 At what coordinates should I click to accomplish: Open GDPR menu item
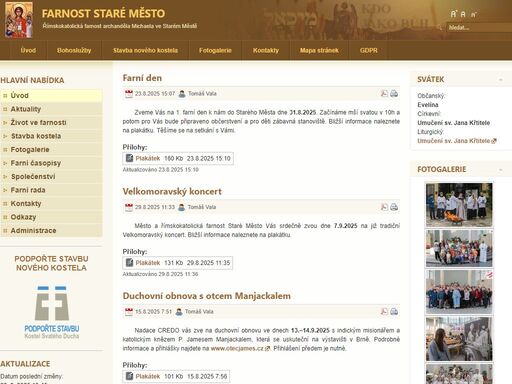369,50
